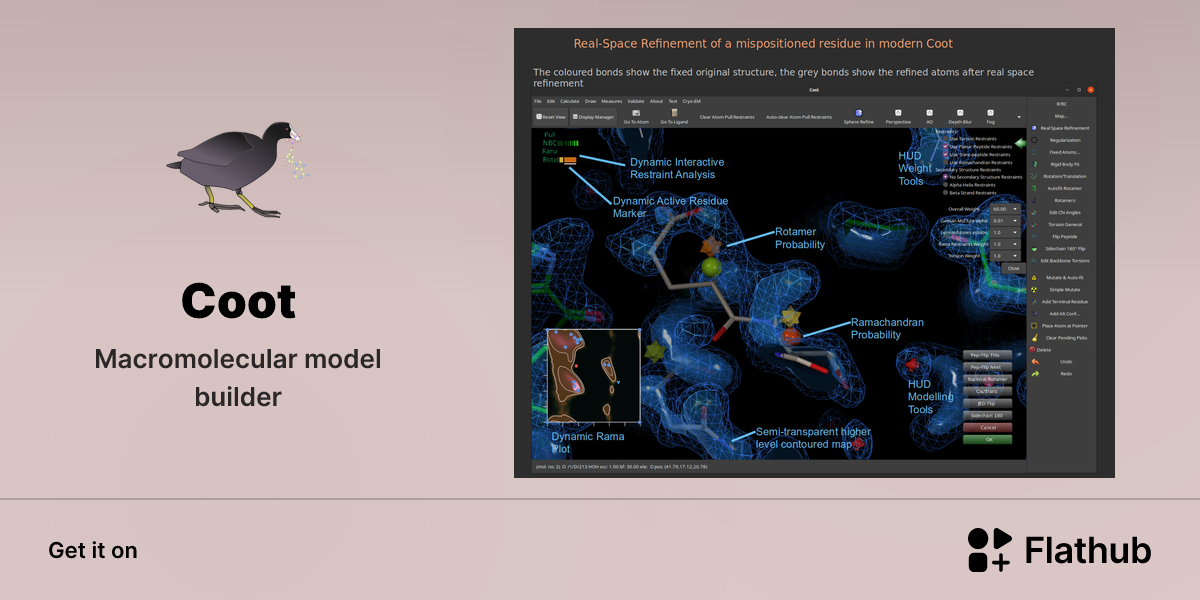The width and height of the screenshot is (1200, 600).
Task: Toggle Use Planar Peptide Restraints checkbox
Action: 945,146
